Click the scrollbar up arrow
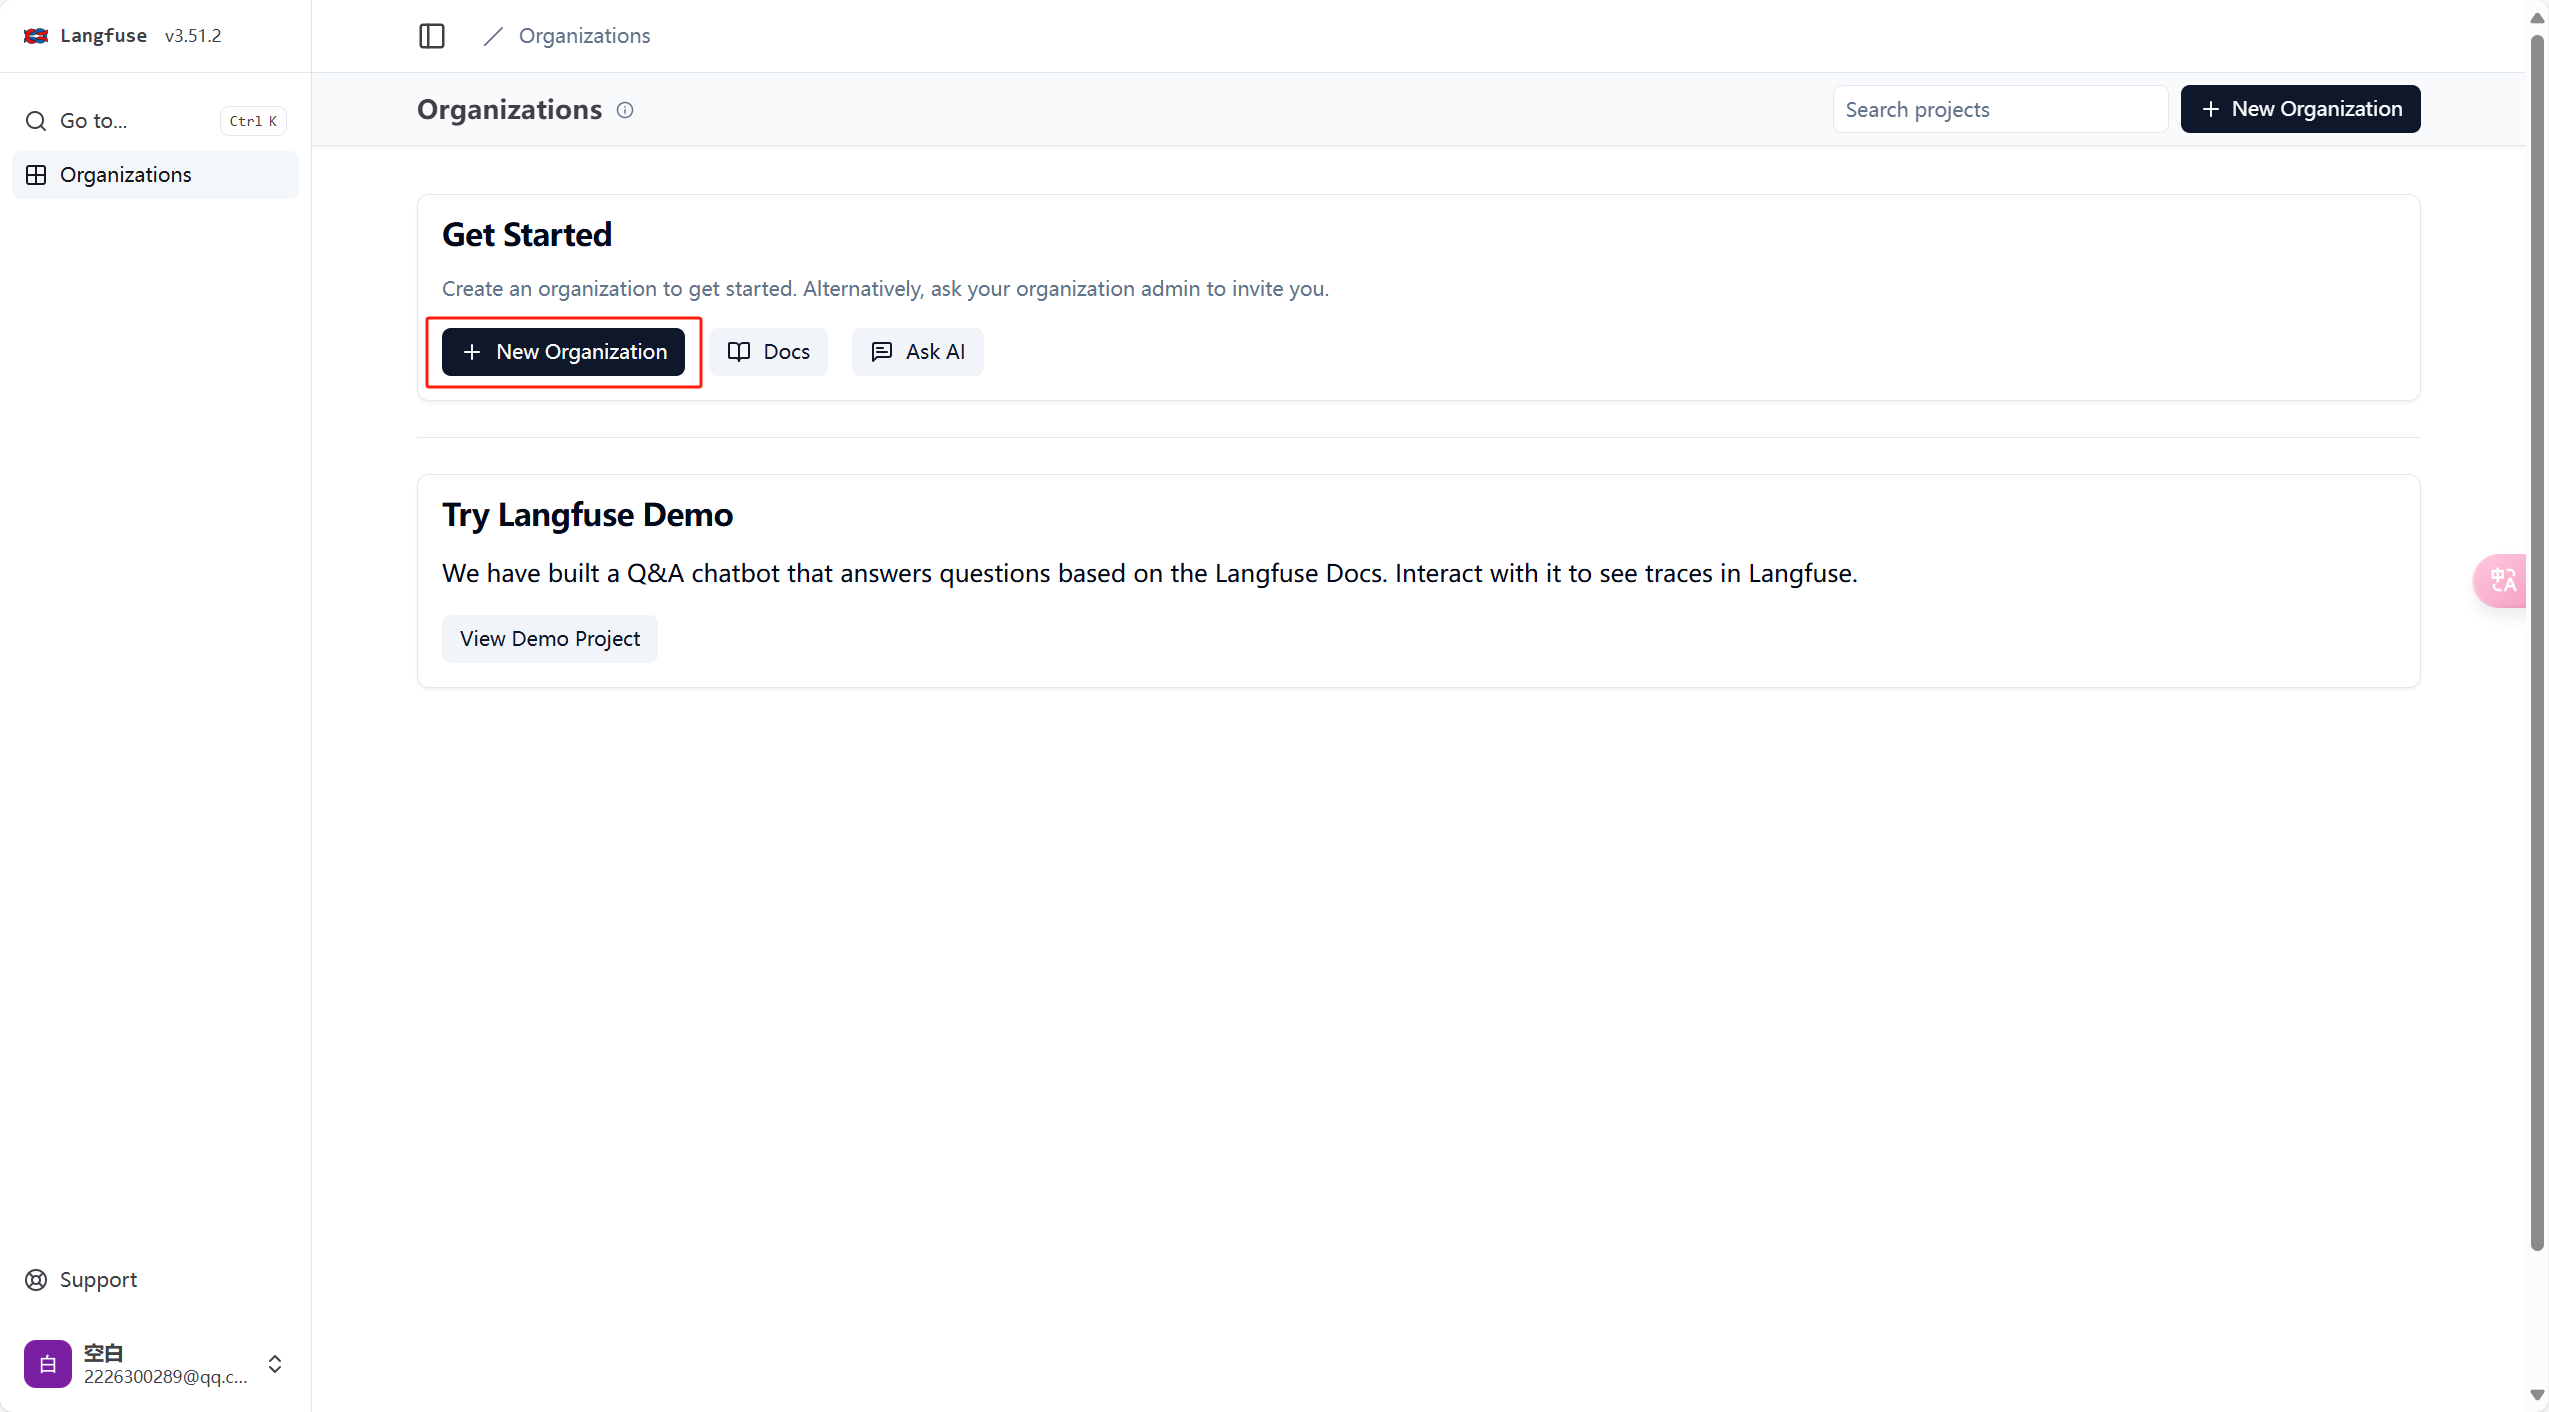 click(x=2537, y=17)
